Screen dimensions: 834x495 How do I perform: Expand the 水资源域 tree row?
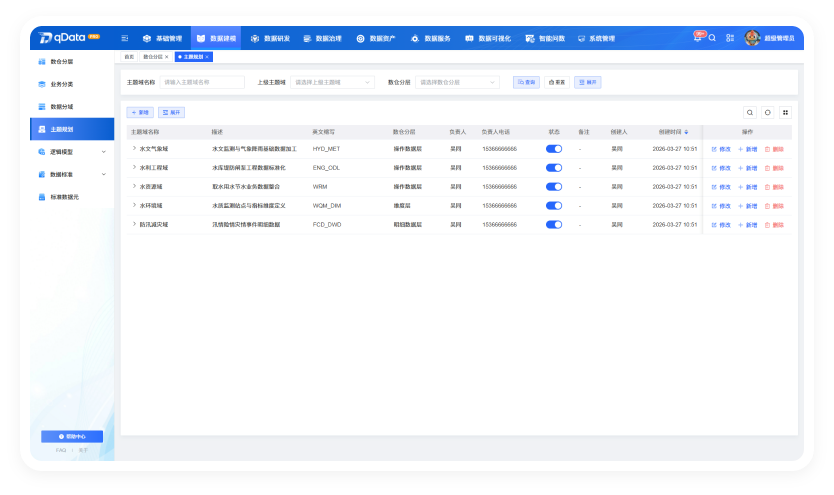tap(134, 186)
